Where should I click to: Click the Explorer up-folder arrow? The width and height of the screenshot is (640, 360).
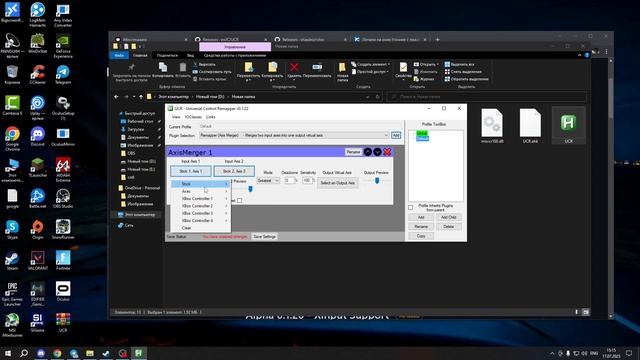coord(141,97)
